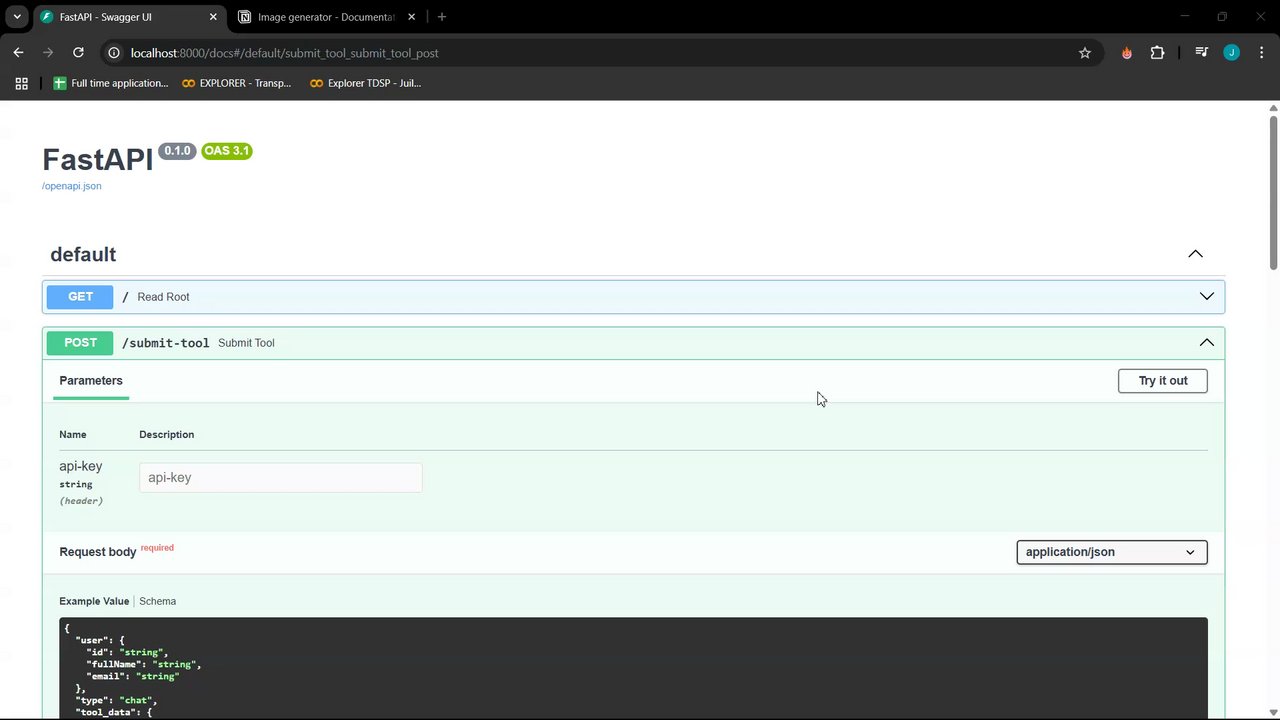
Task: Open a new tab with the plus icon
Action: click(442, 17)
